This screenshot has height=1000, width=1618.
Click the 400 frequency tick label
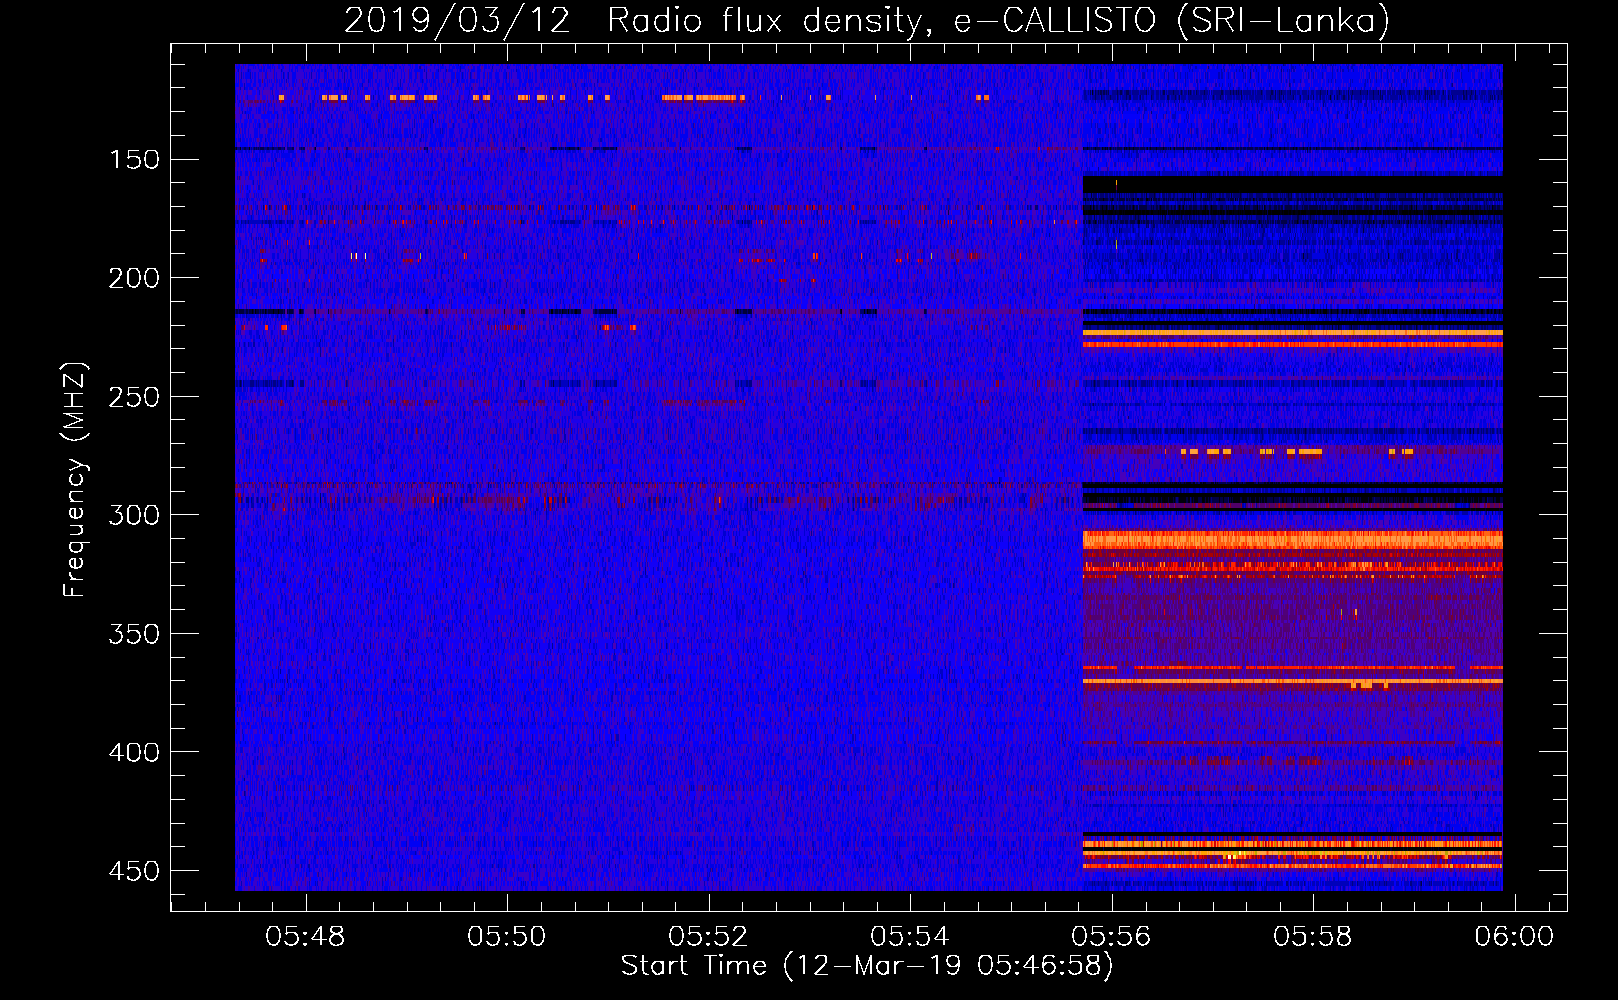pos(134,752)
